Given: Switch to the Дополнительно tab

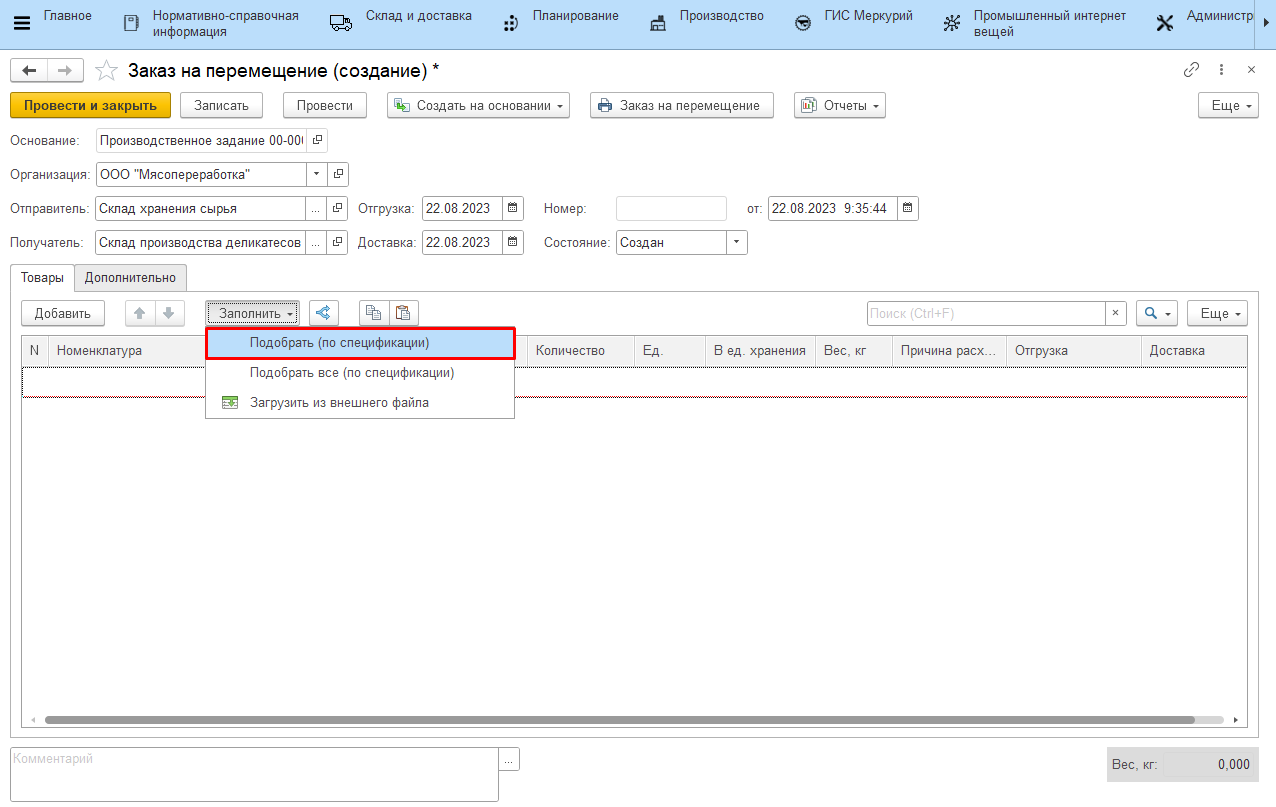Looking at the screenshot, I should click(130, 278).
